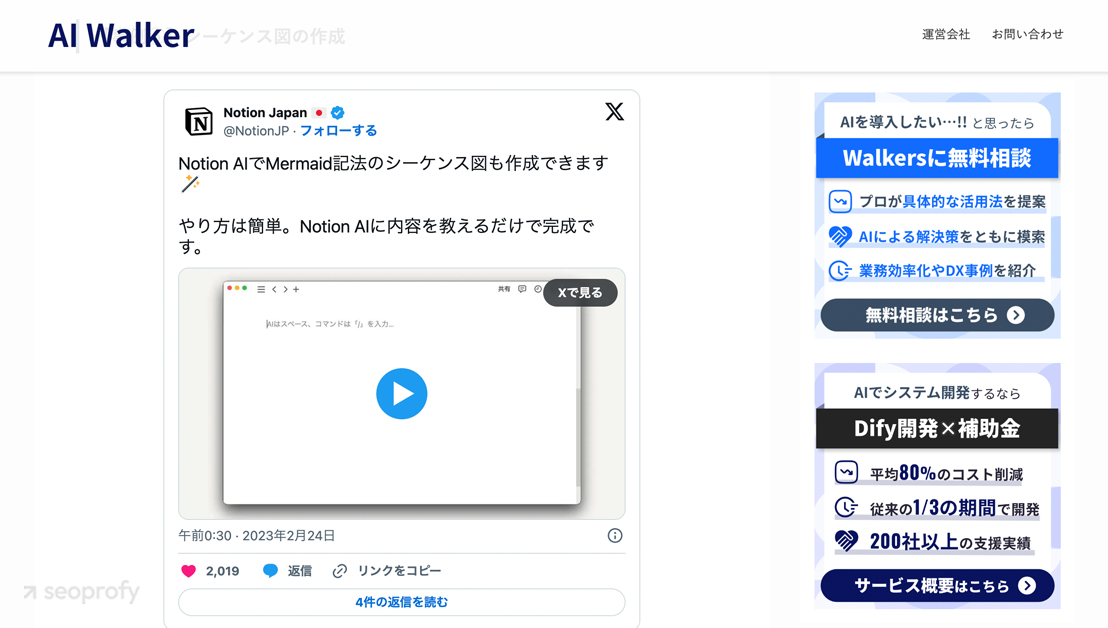
Task: Click the handshake icon beside 200社以上の支援実績
Action: pos(846,541)
